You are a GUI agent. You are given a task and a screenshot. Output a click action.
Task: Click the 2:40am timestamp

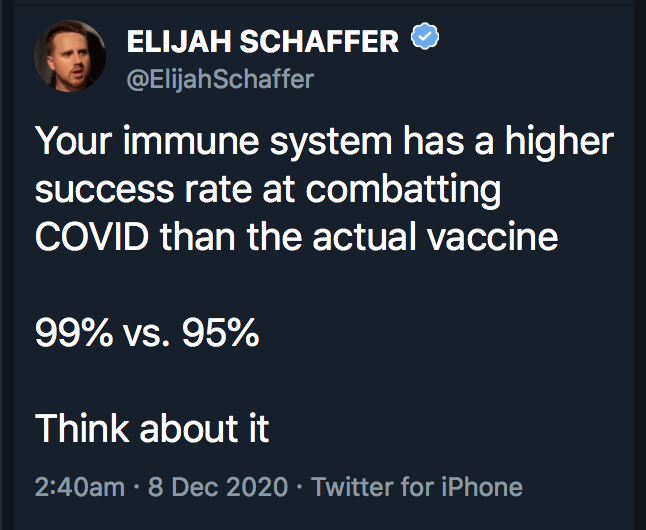[79, 487]
